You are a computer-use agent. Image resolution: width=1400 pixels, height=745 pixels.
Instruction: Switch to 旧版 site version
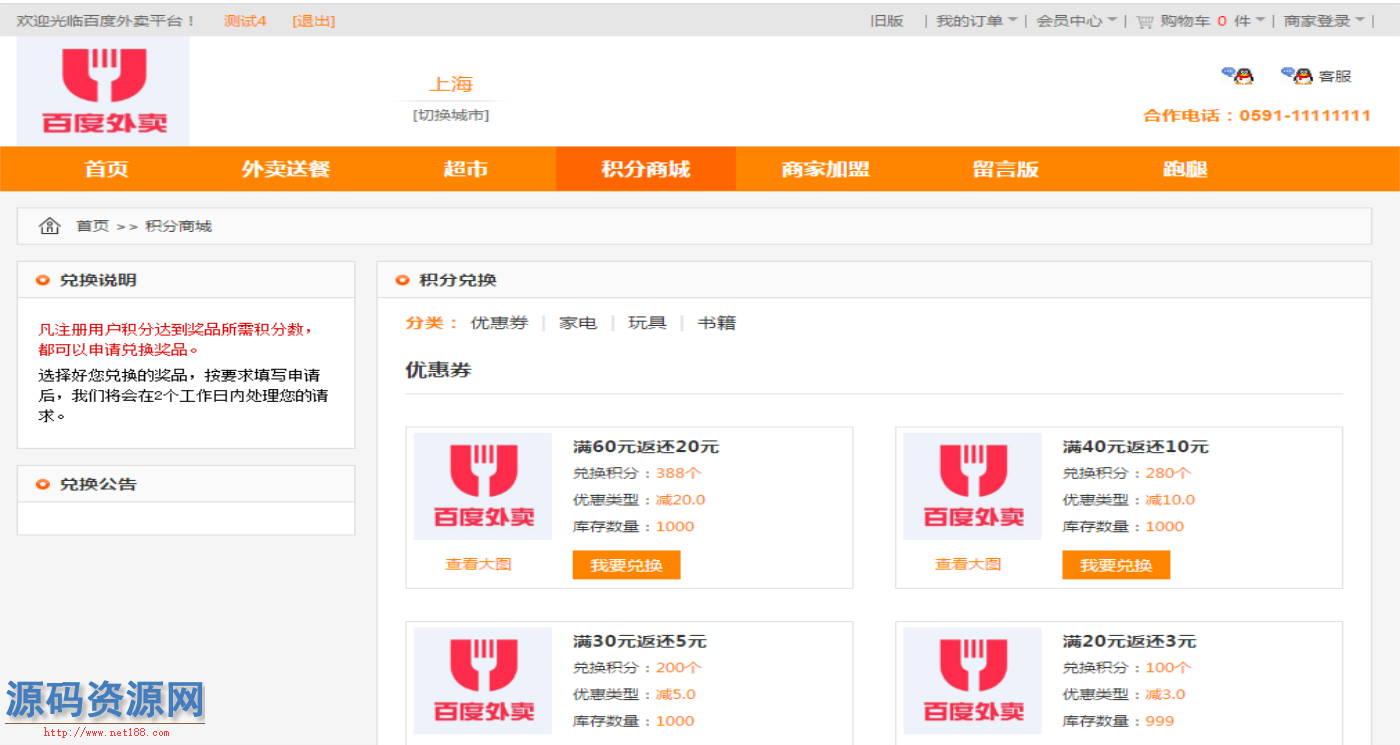point(887,21)
